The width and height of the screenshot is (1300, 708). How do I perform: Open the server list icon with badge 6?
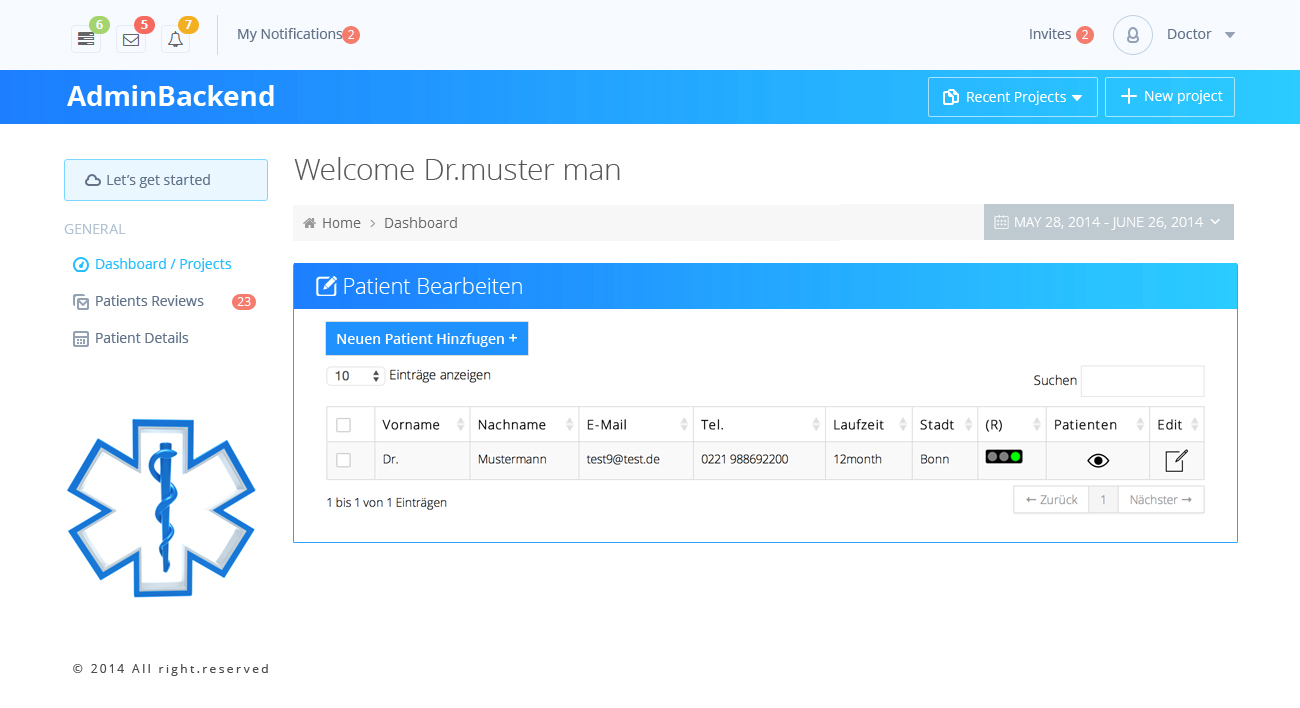coord(86,39)
